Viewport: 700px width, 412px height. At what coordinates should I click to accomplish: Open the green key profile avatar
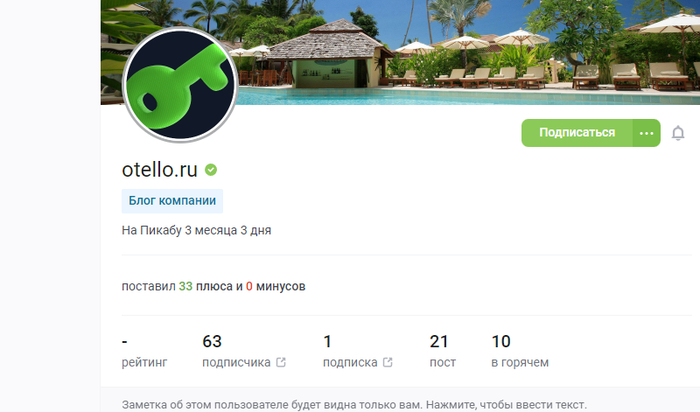click(180, 84)
